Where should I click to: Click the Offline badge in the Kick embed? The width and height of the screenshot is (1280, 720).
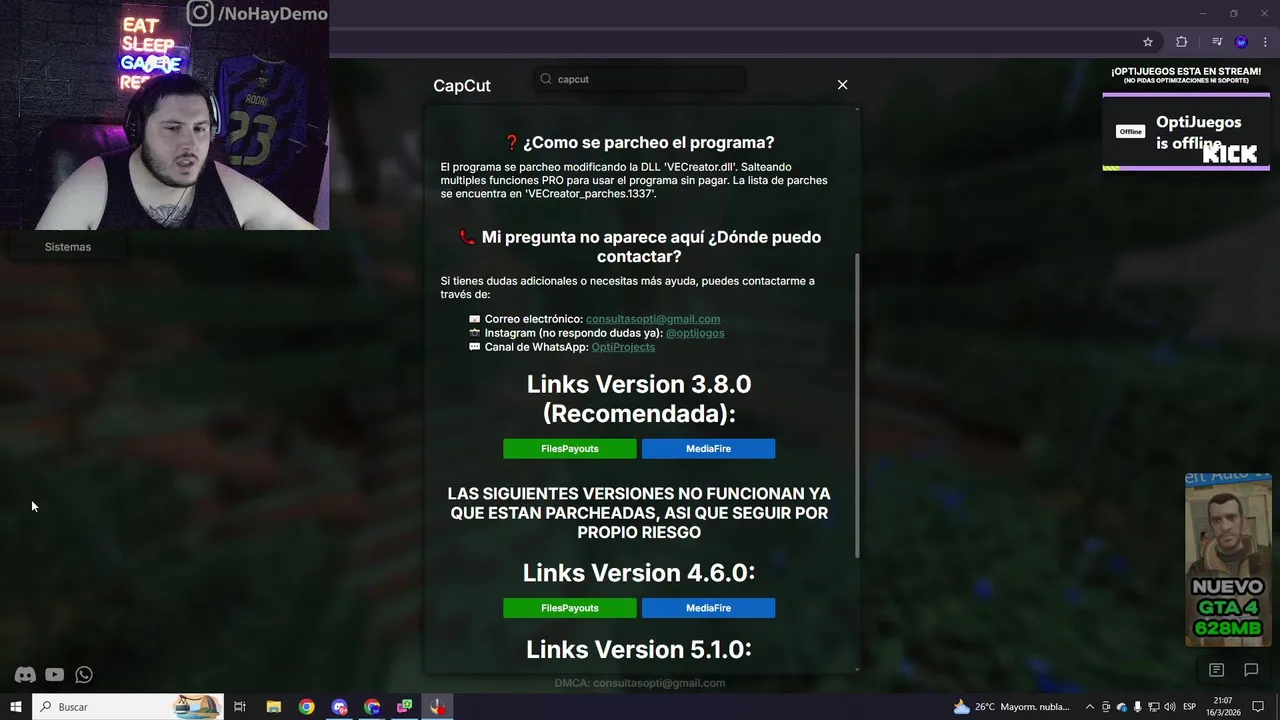tap(1130, 132)
